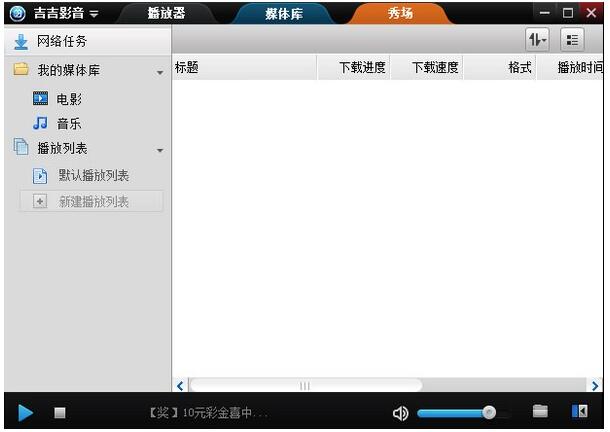Click the music note icon for 音乐

(40, 123)
